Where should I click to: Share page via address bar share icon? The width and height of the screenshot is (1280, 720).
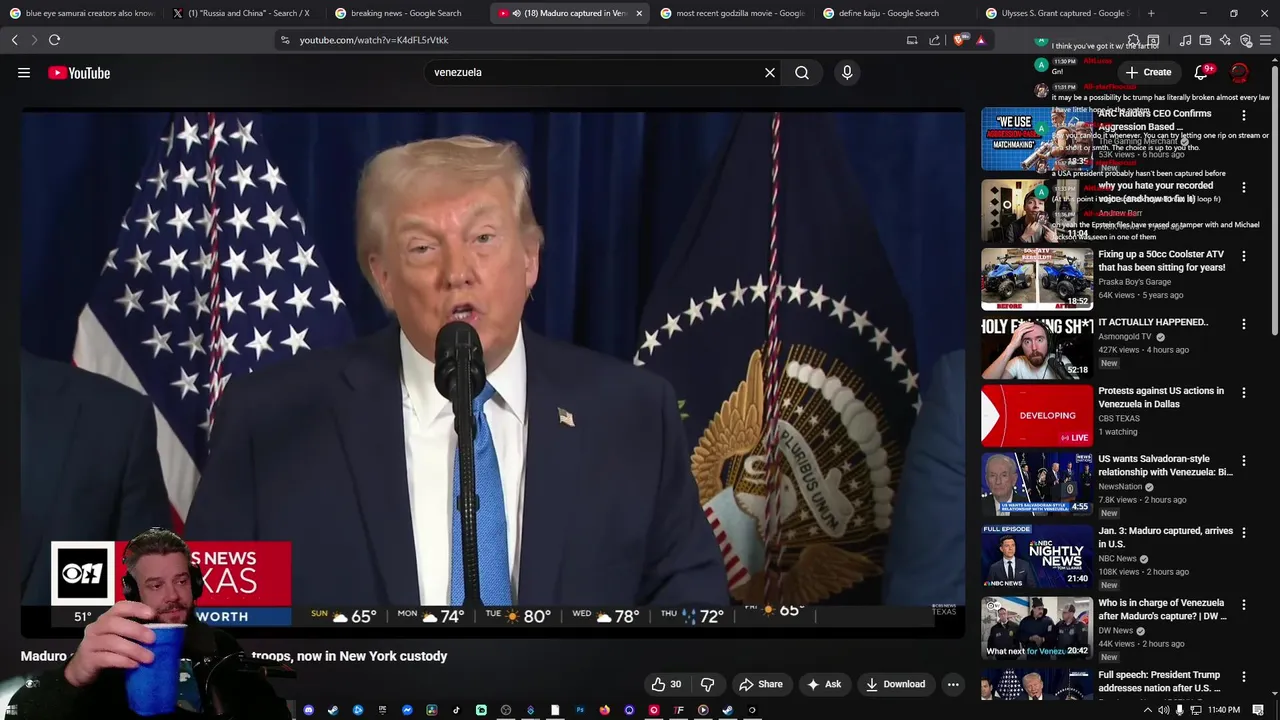(x=934, y=40)
